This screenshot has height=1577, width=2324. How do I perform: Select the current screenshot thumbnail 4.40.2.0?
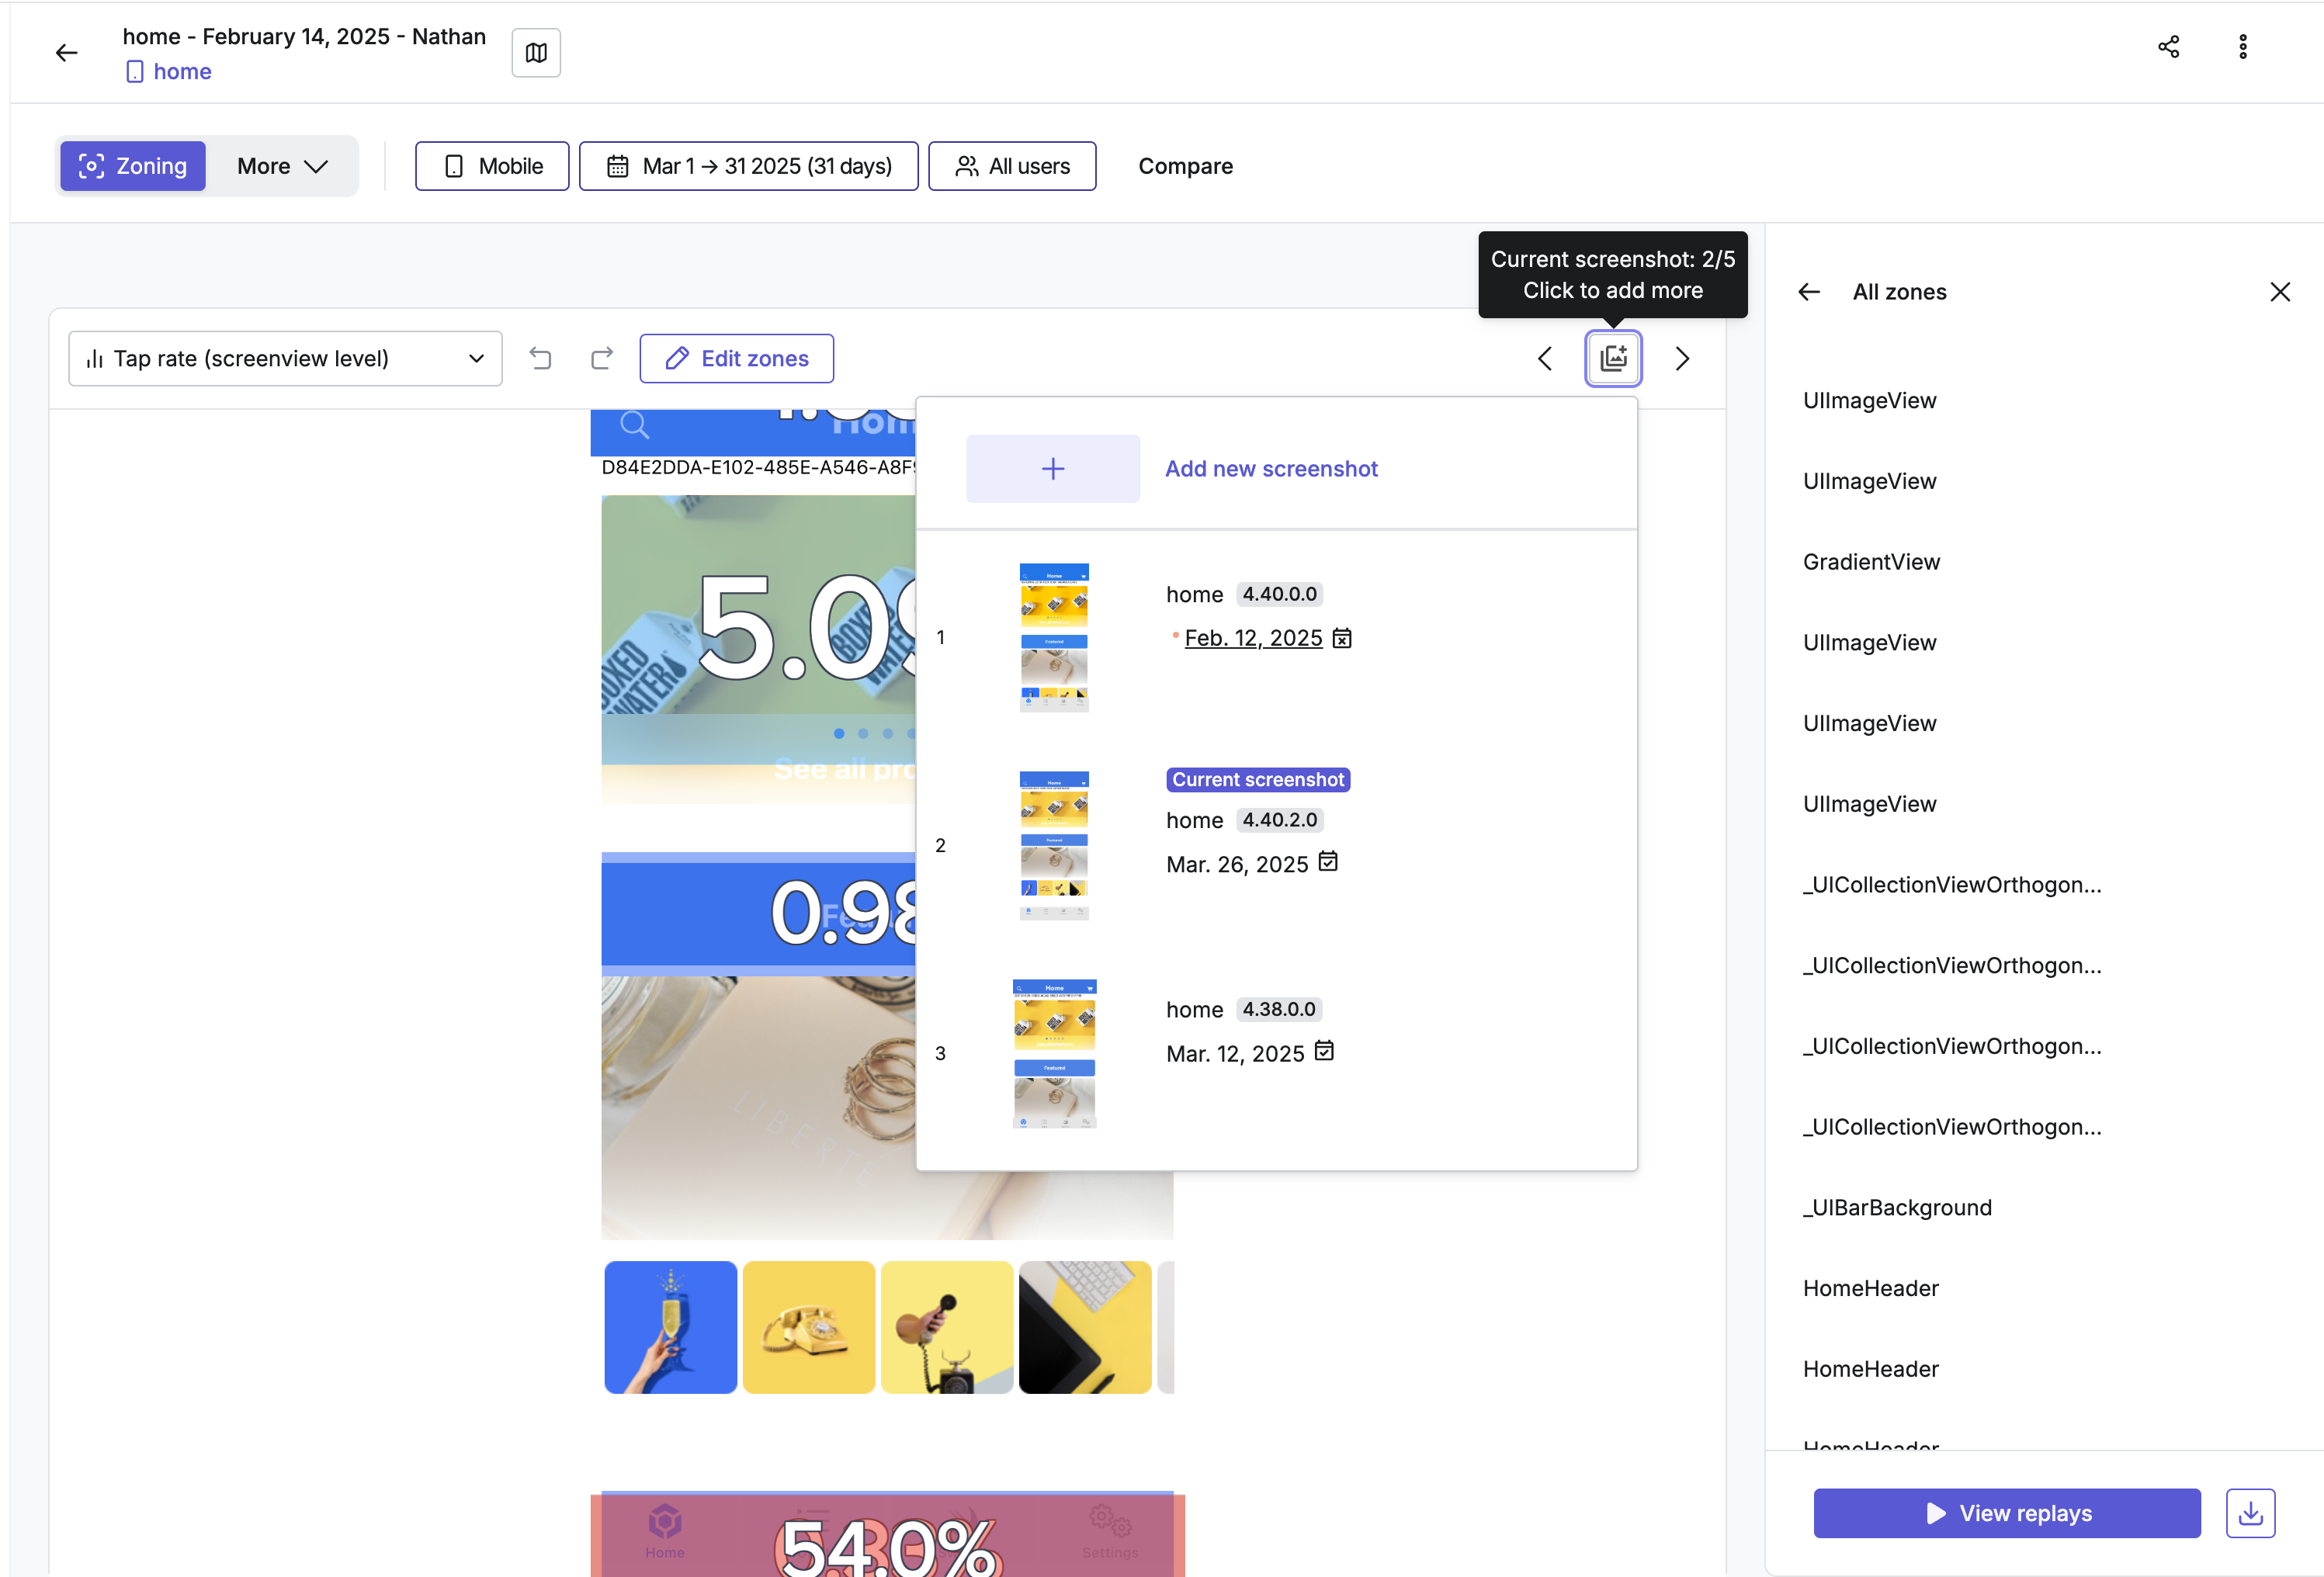[1054, 845]
